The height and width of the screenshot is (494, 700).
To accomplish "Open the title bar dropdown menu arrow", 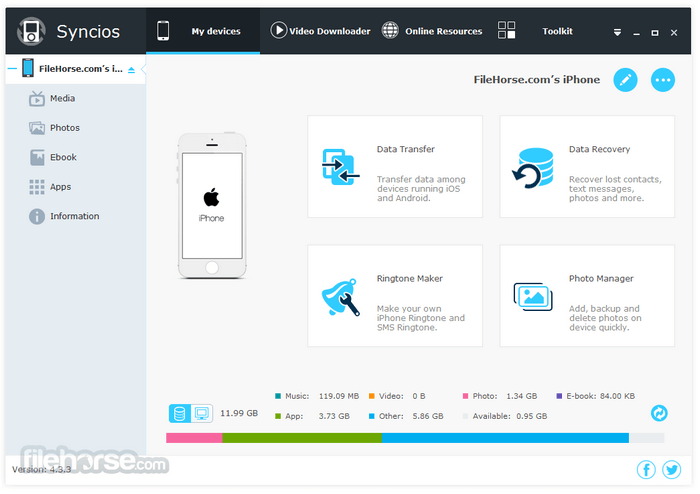I will [x=617, y=33].
